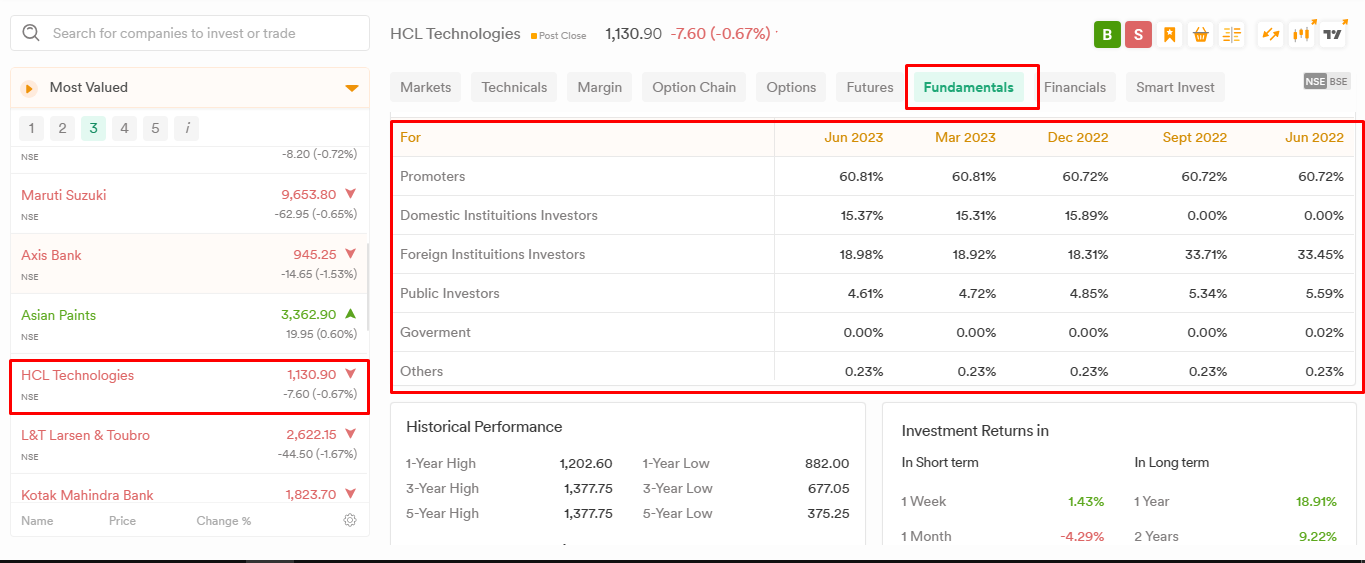The width and height of the screenshot is (1365, 563).
Task: Click the Others row label
Action: tap(421, 371)
